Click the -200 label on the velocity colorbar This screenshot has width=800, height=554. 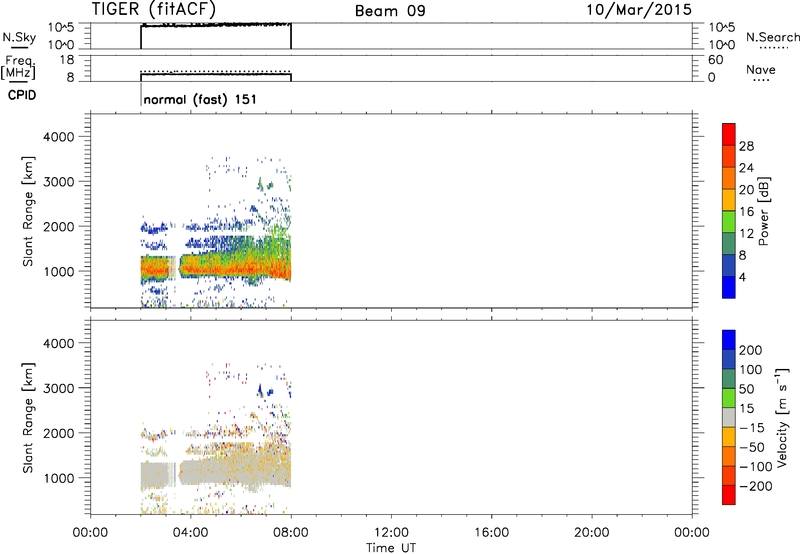[756, 486]
